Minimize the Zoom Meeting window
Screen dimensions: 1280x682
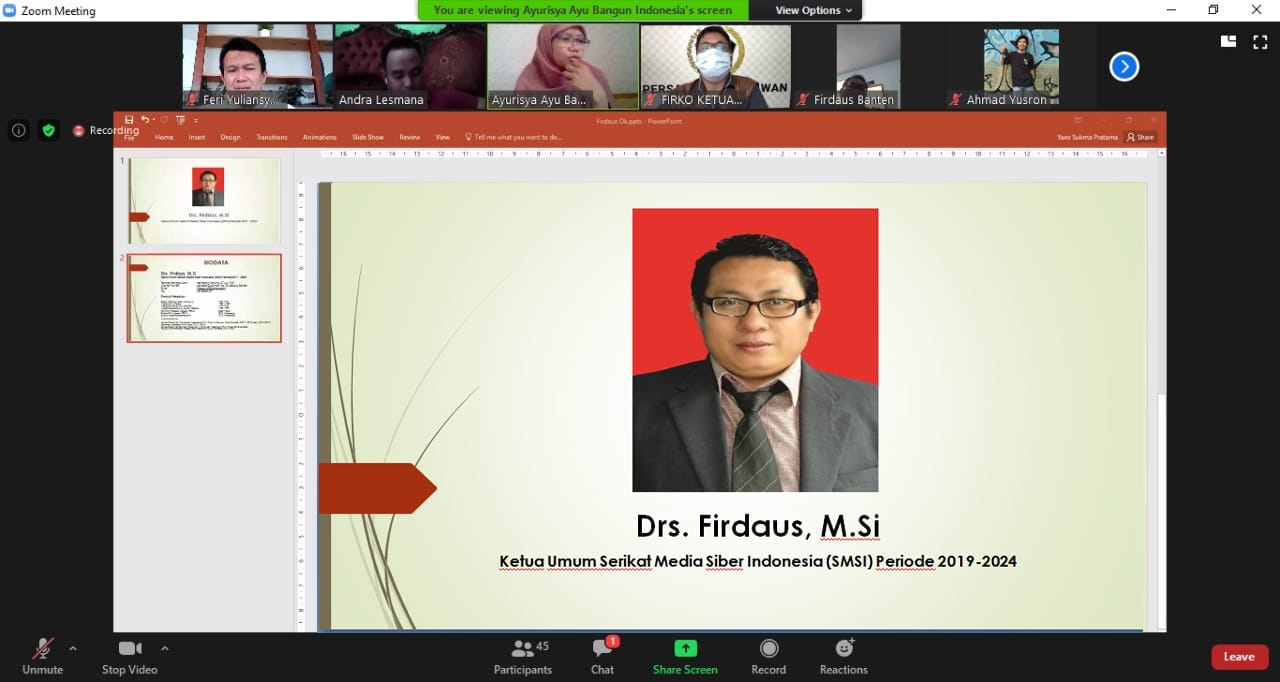tap(1171, 10)
